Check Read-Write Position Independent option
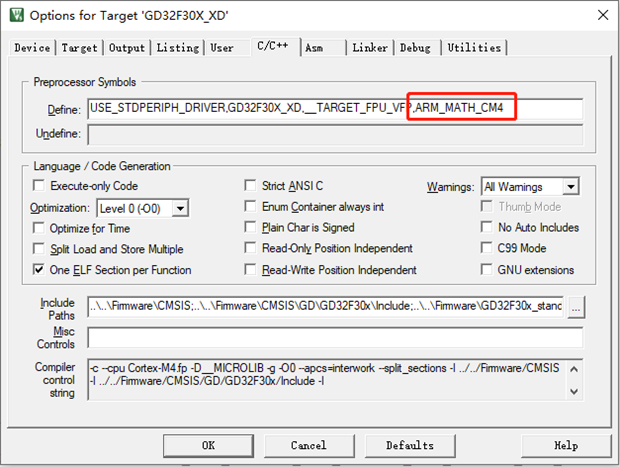Viewport: 620px width, 467px height. pyautogui.click(x=250, y=270)
